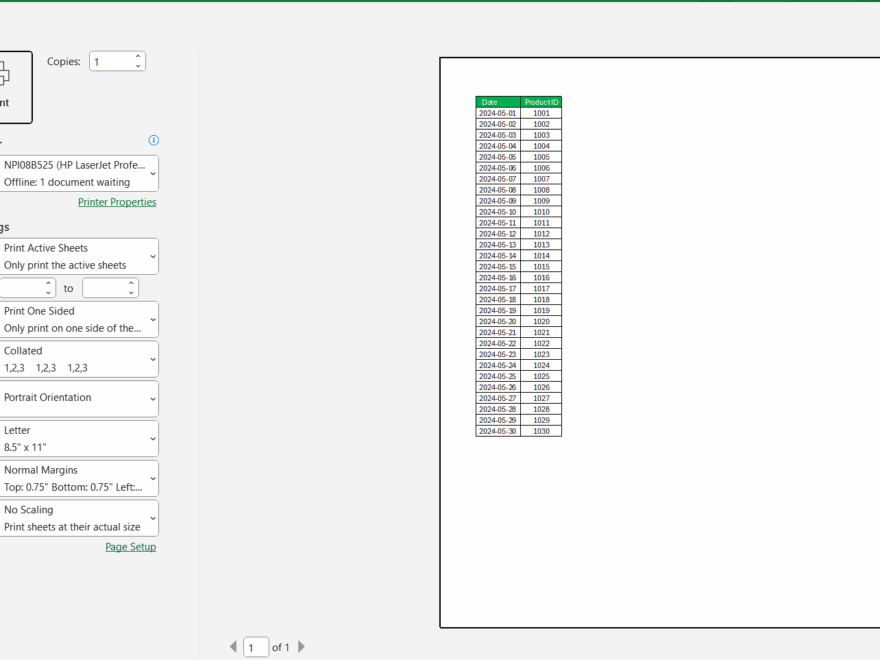Open the No Scaling dropdown
880x660 pixels.
click(x=80, y=517)
